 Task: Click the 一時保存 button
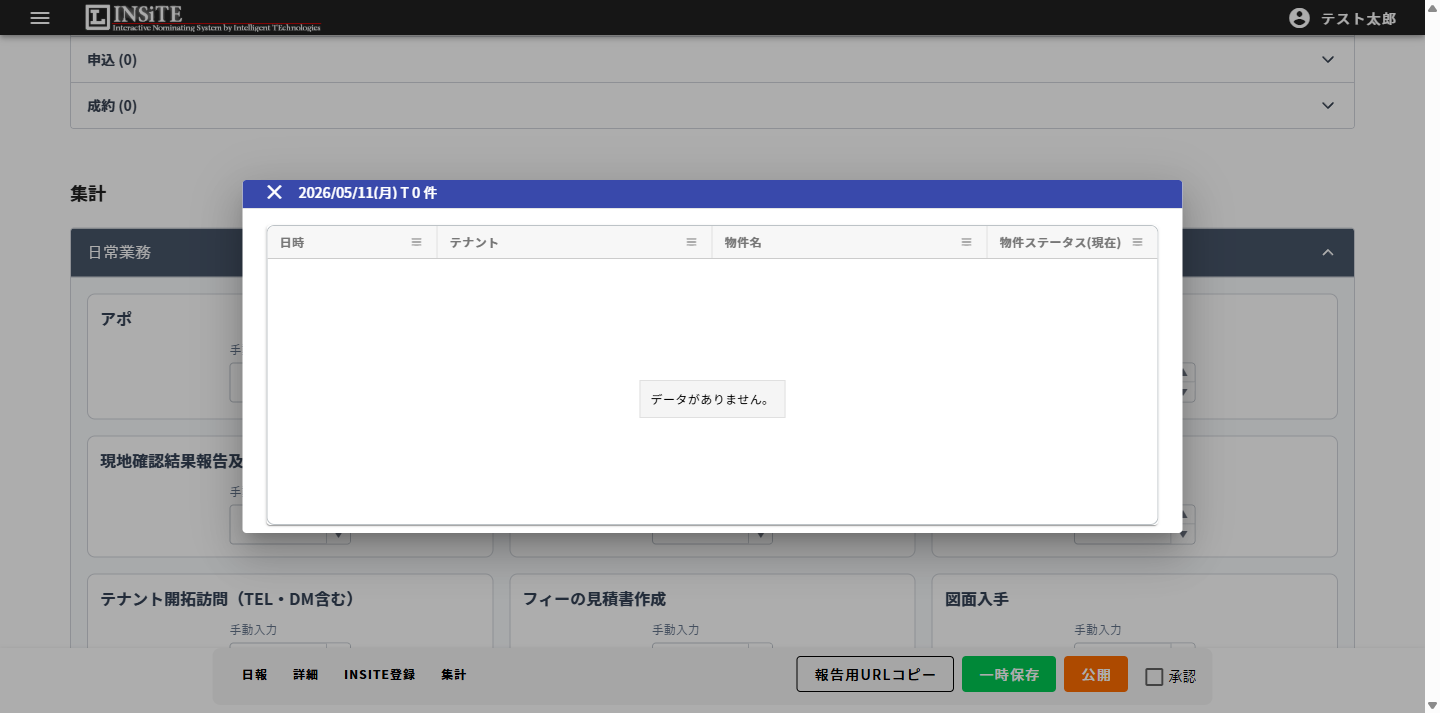[1009, 675]
